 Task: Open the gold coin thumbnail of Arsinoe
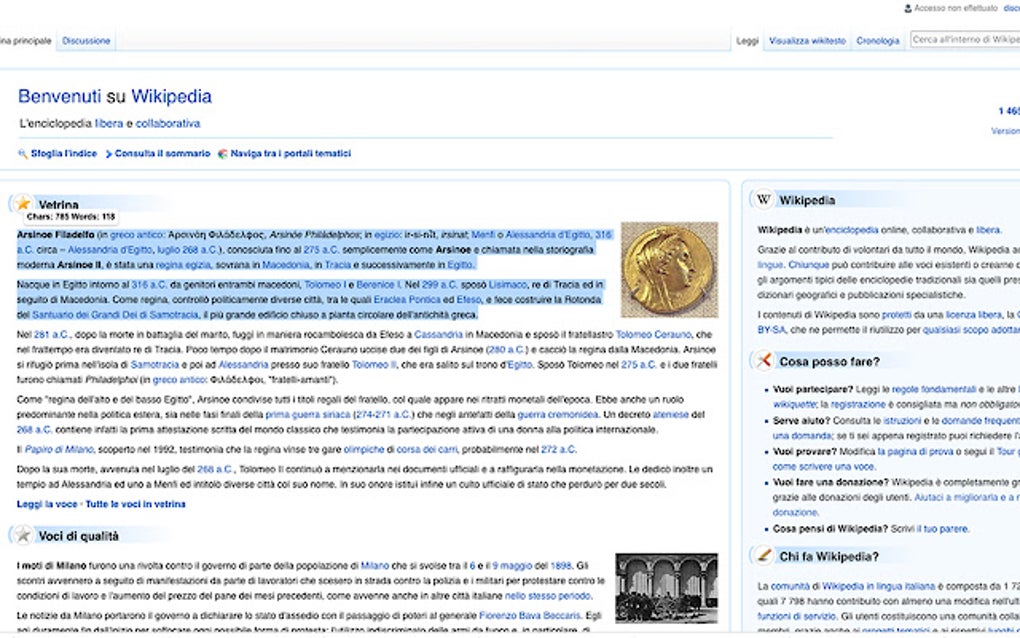[669, 269]
